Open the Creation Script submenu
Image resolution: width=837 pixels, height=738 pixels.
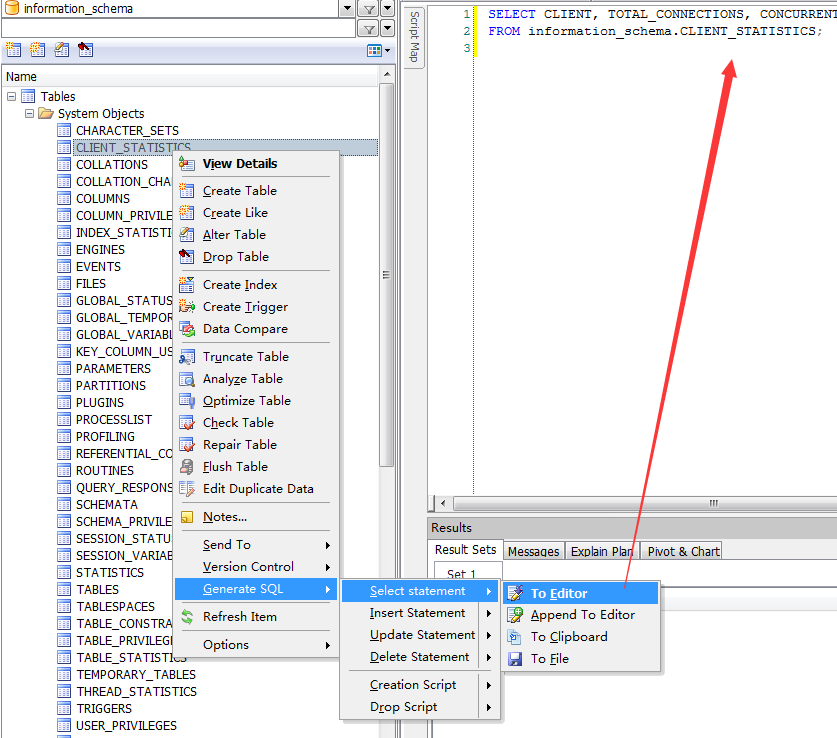420,685
